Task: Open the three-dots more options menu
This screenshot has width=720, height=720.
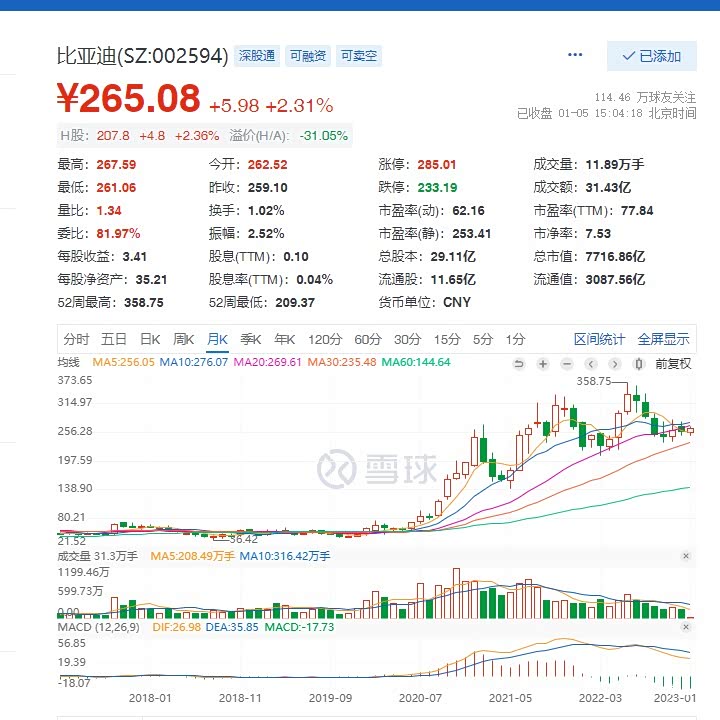Action: coord(575,55)
